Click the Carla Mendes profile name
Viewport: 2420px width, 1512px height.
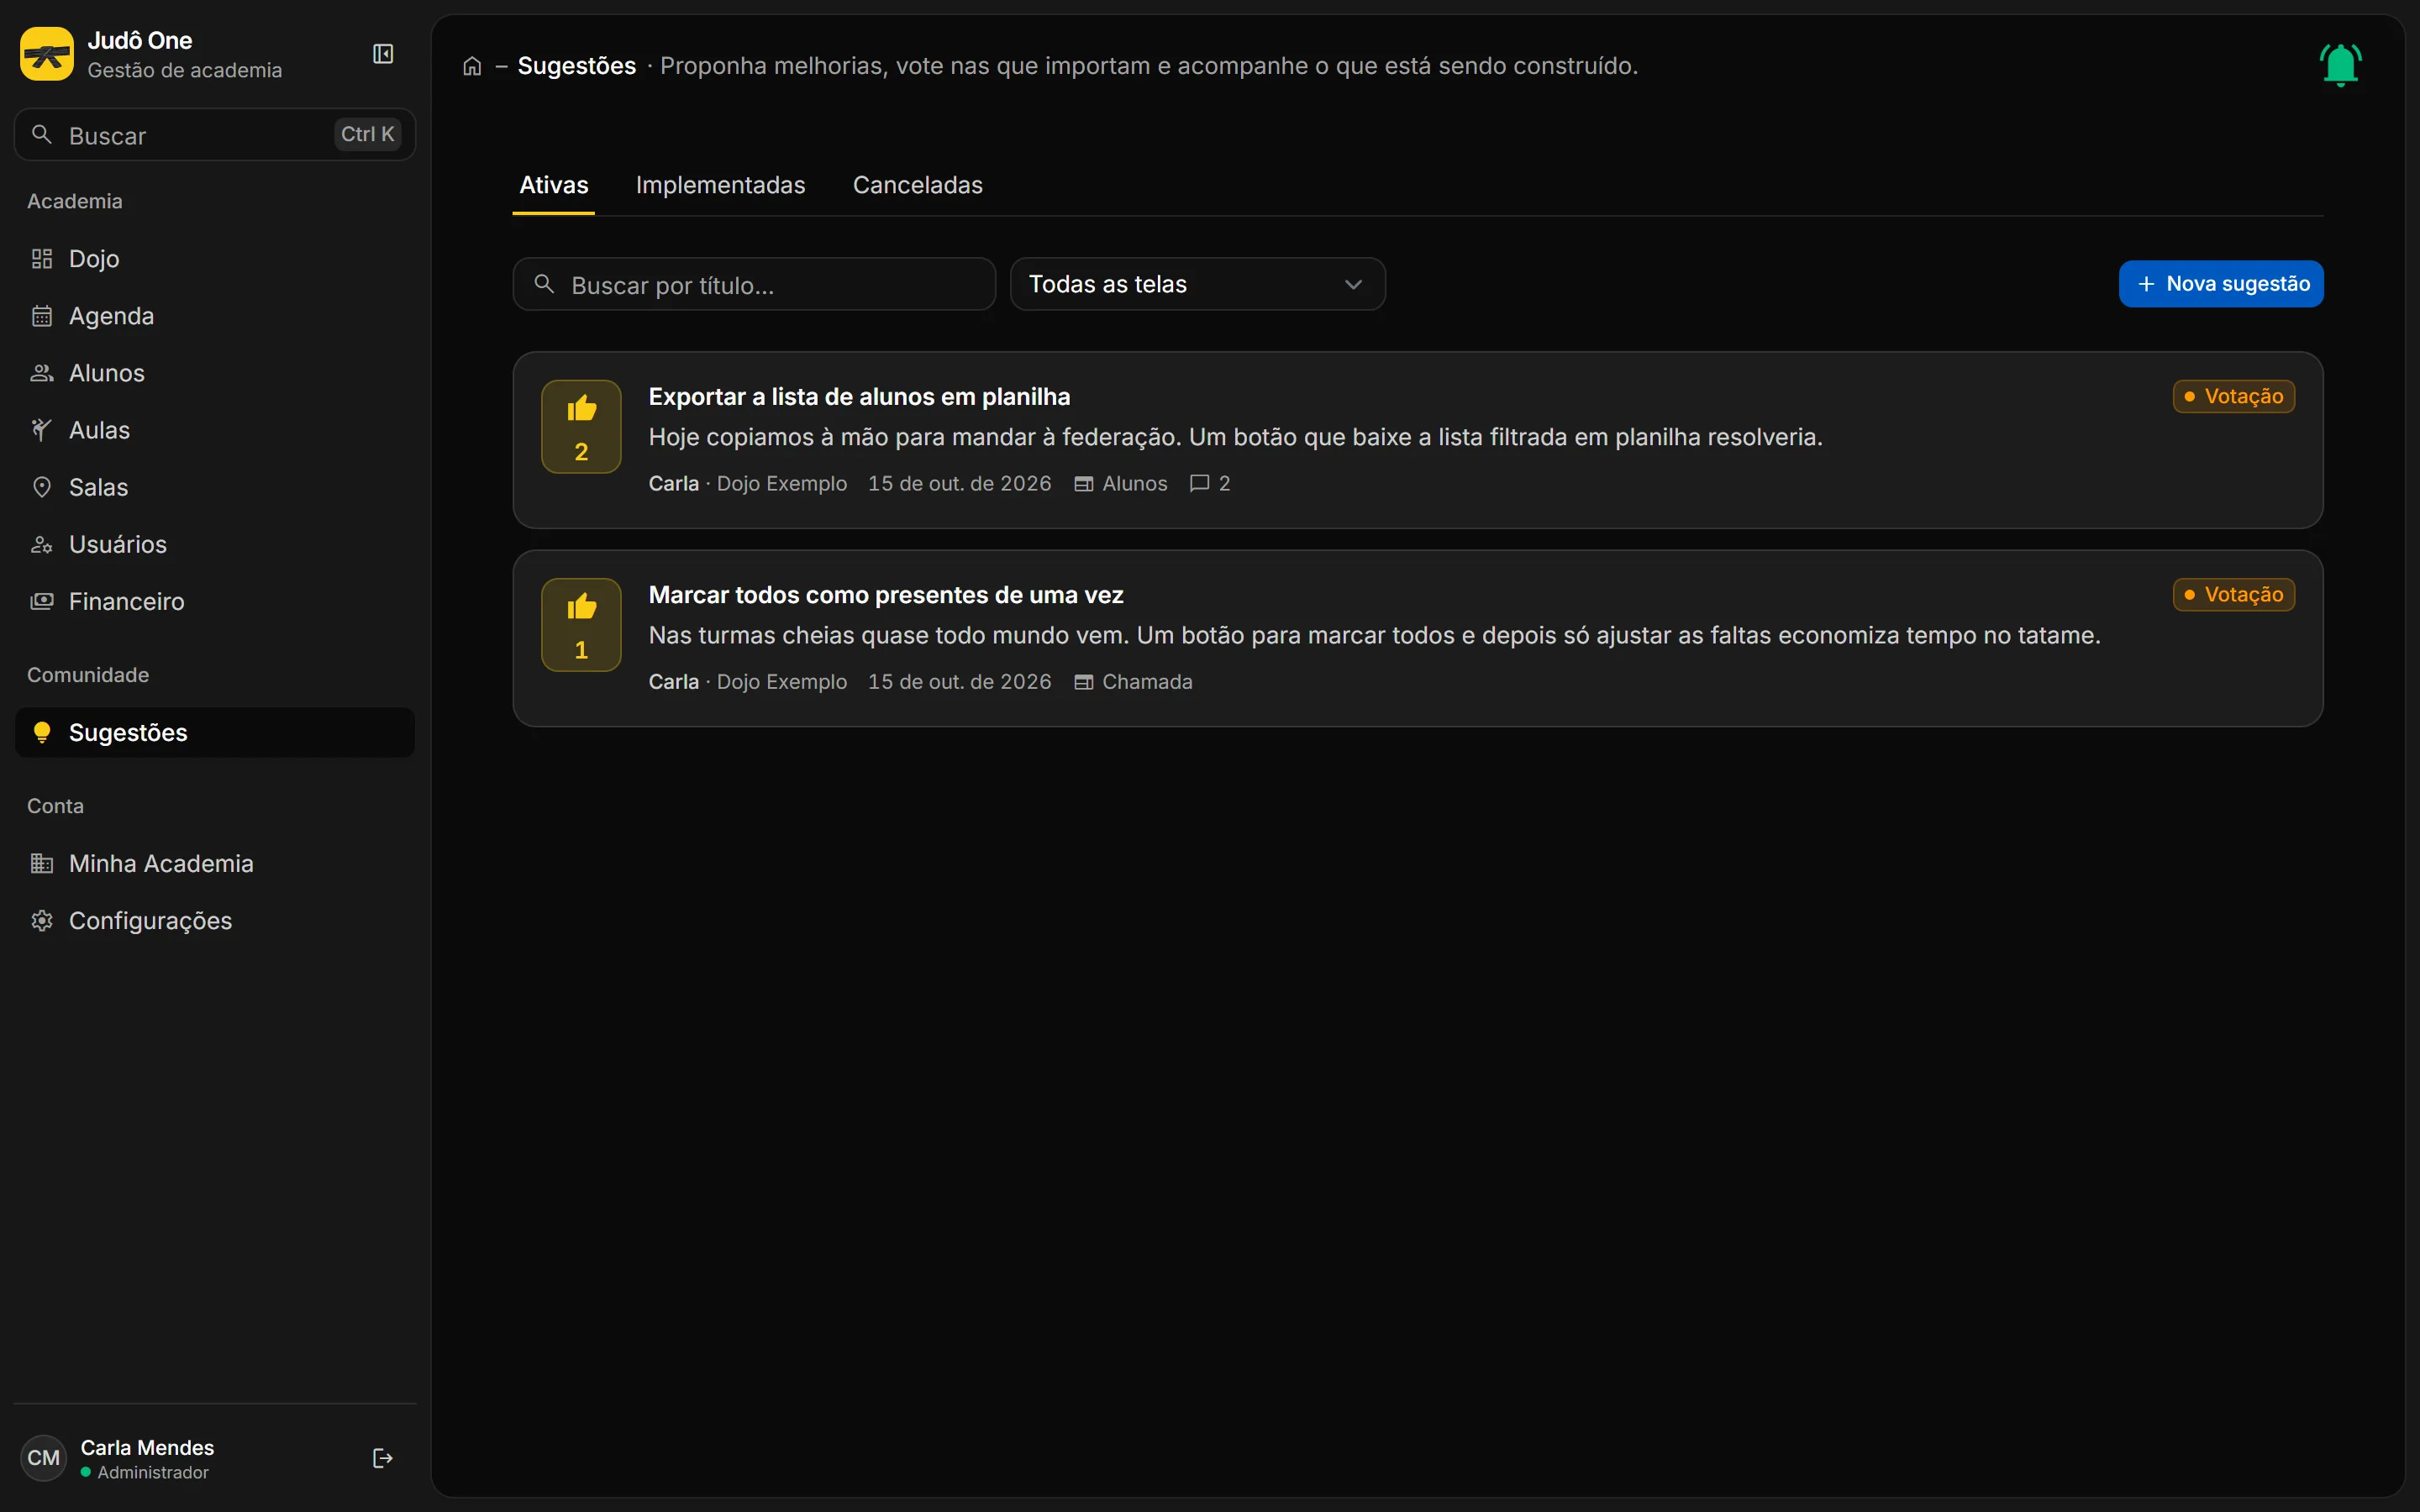click(x=147, y=1447)
